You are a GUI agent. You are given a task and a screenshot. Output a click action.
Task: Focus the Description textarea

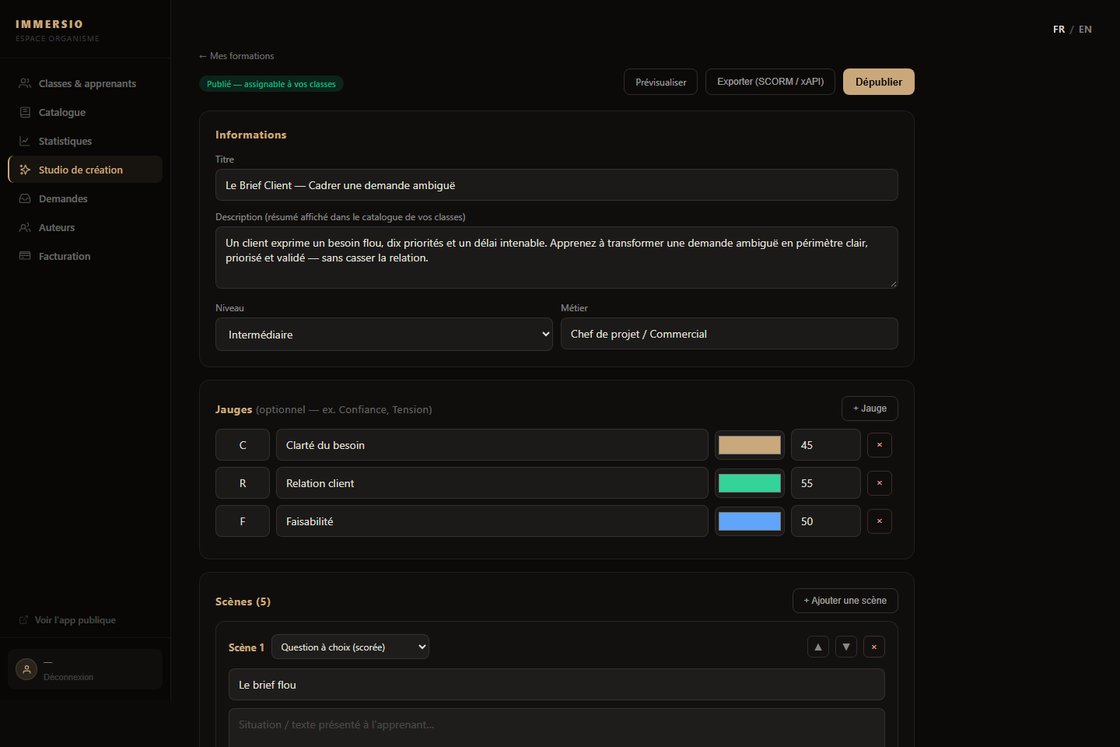coord(556,258)
